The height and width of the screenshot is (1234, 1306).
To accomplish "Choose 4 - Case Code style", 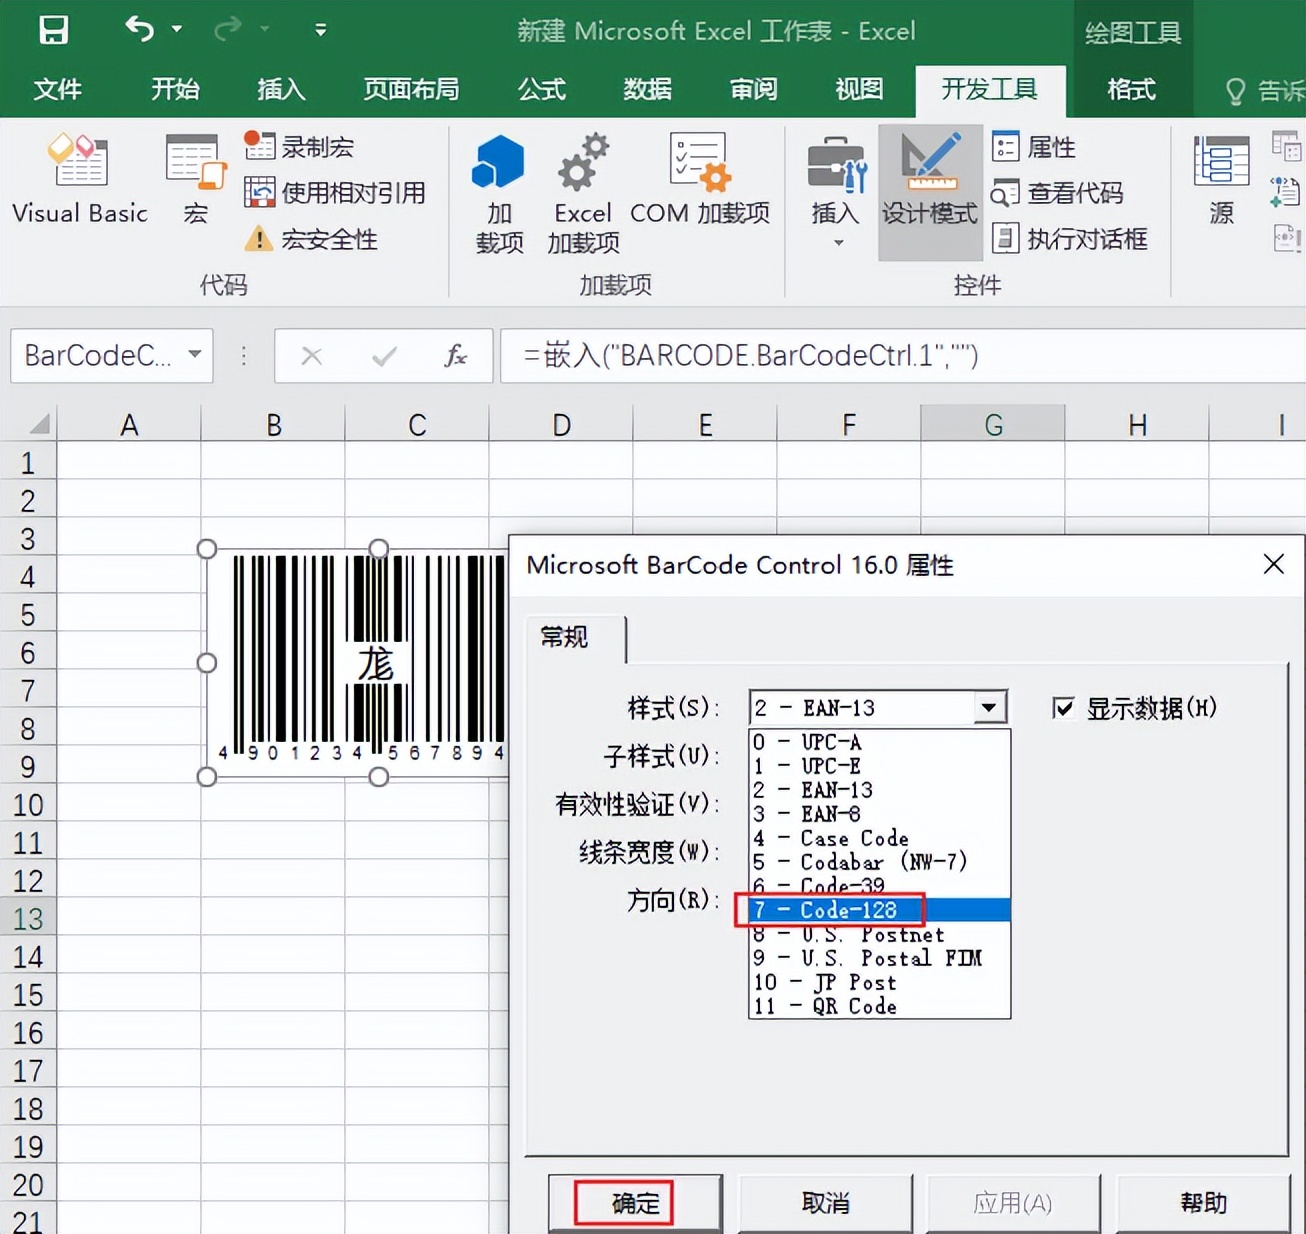I will (x=880, y=838).
